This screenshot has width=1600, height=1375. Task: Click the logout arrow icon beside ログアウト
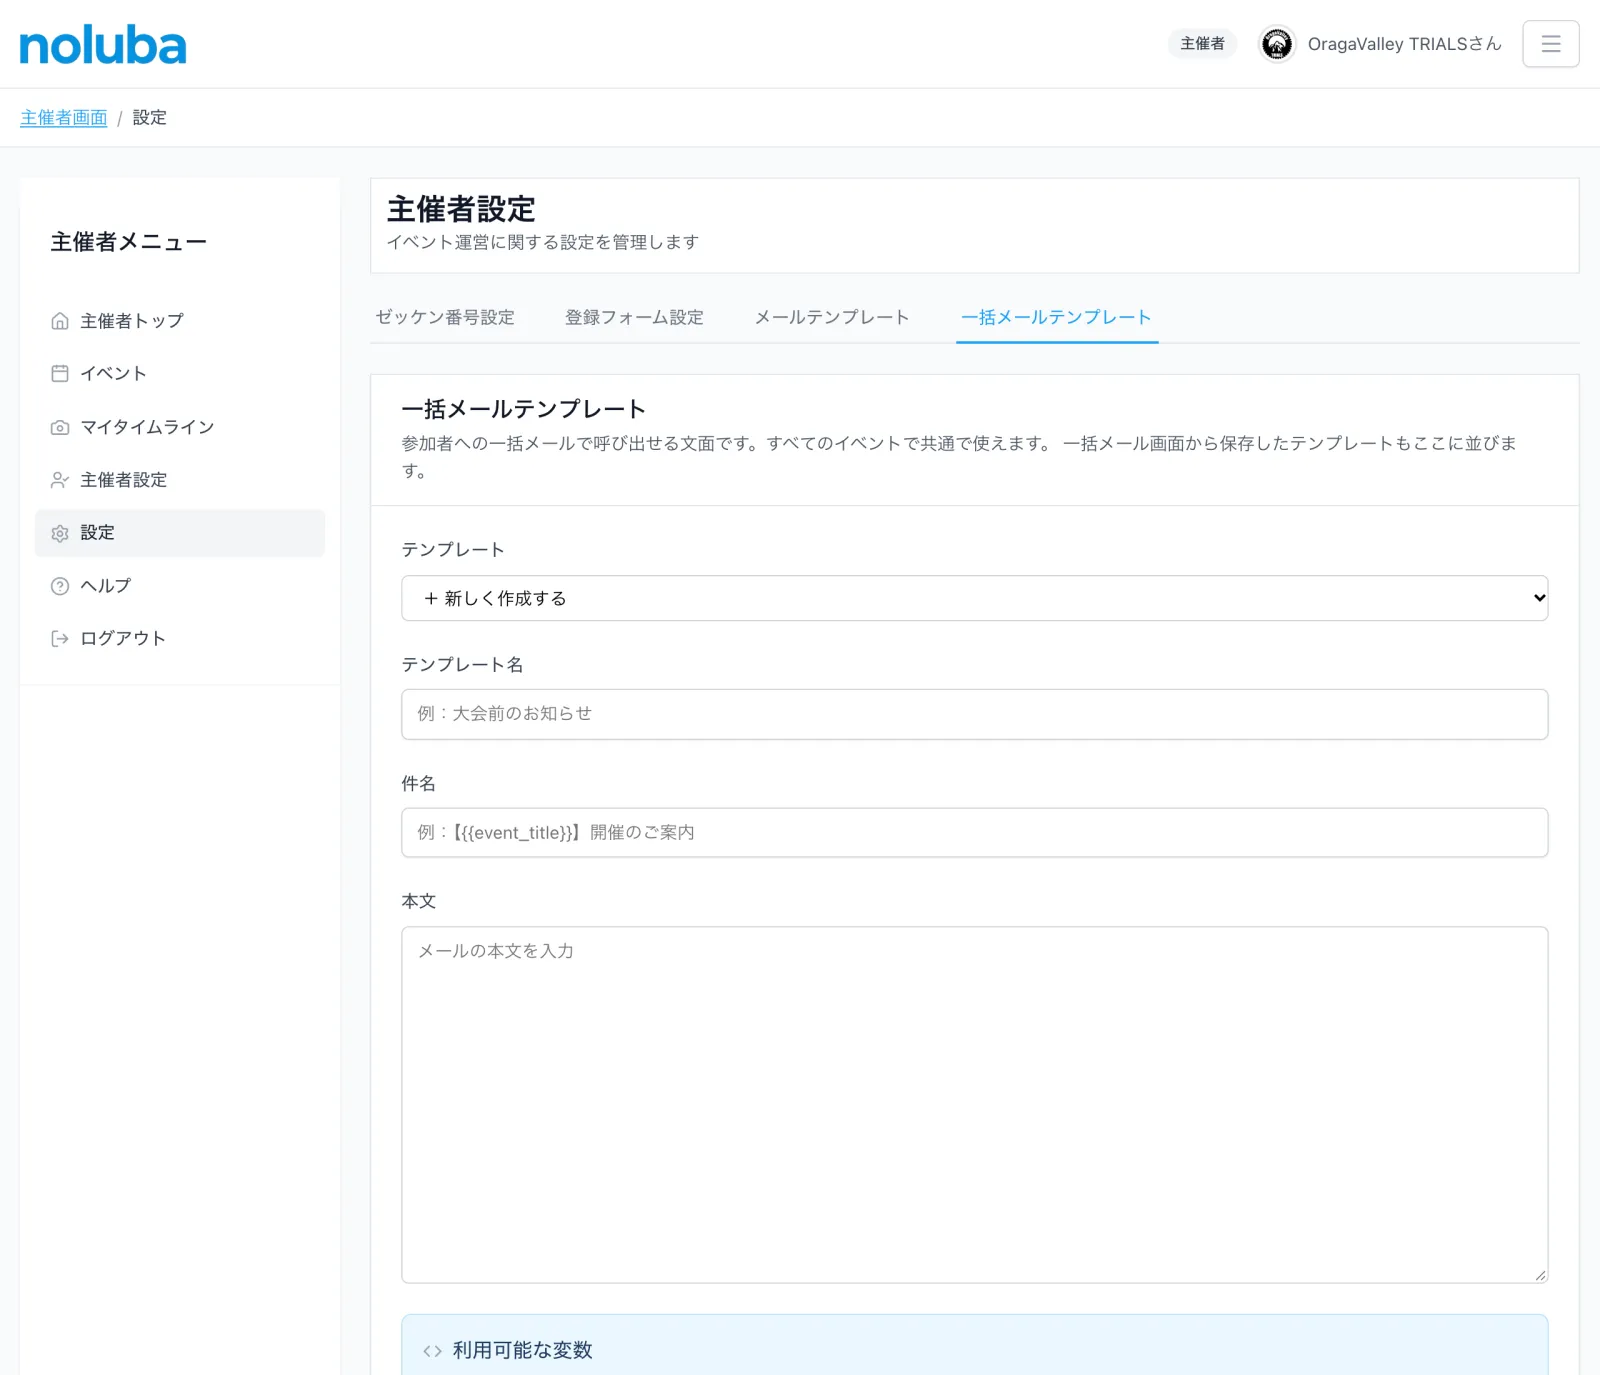click(60, 639)
